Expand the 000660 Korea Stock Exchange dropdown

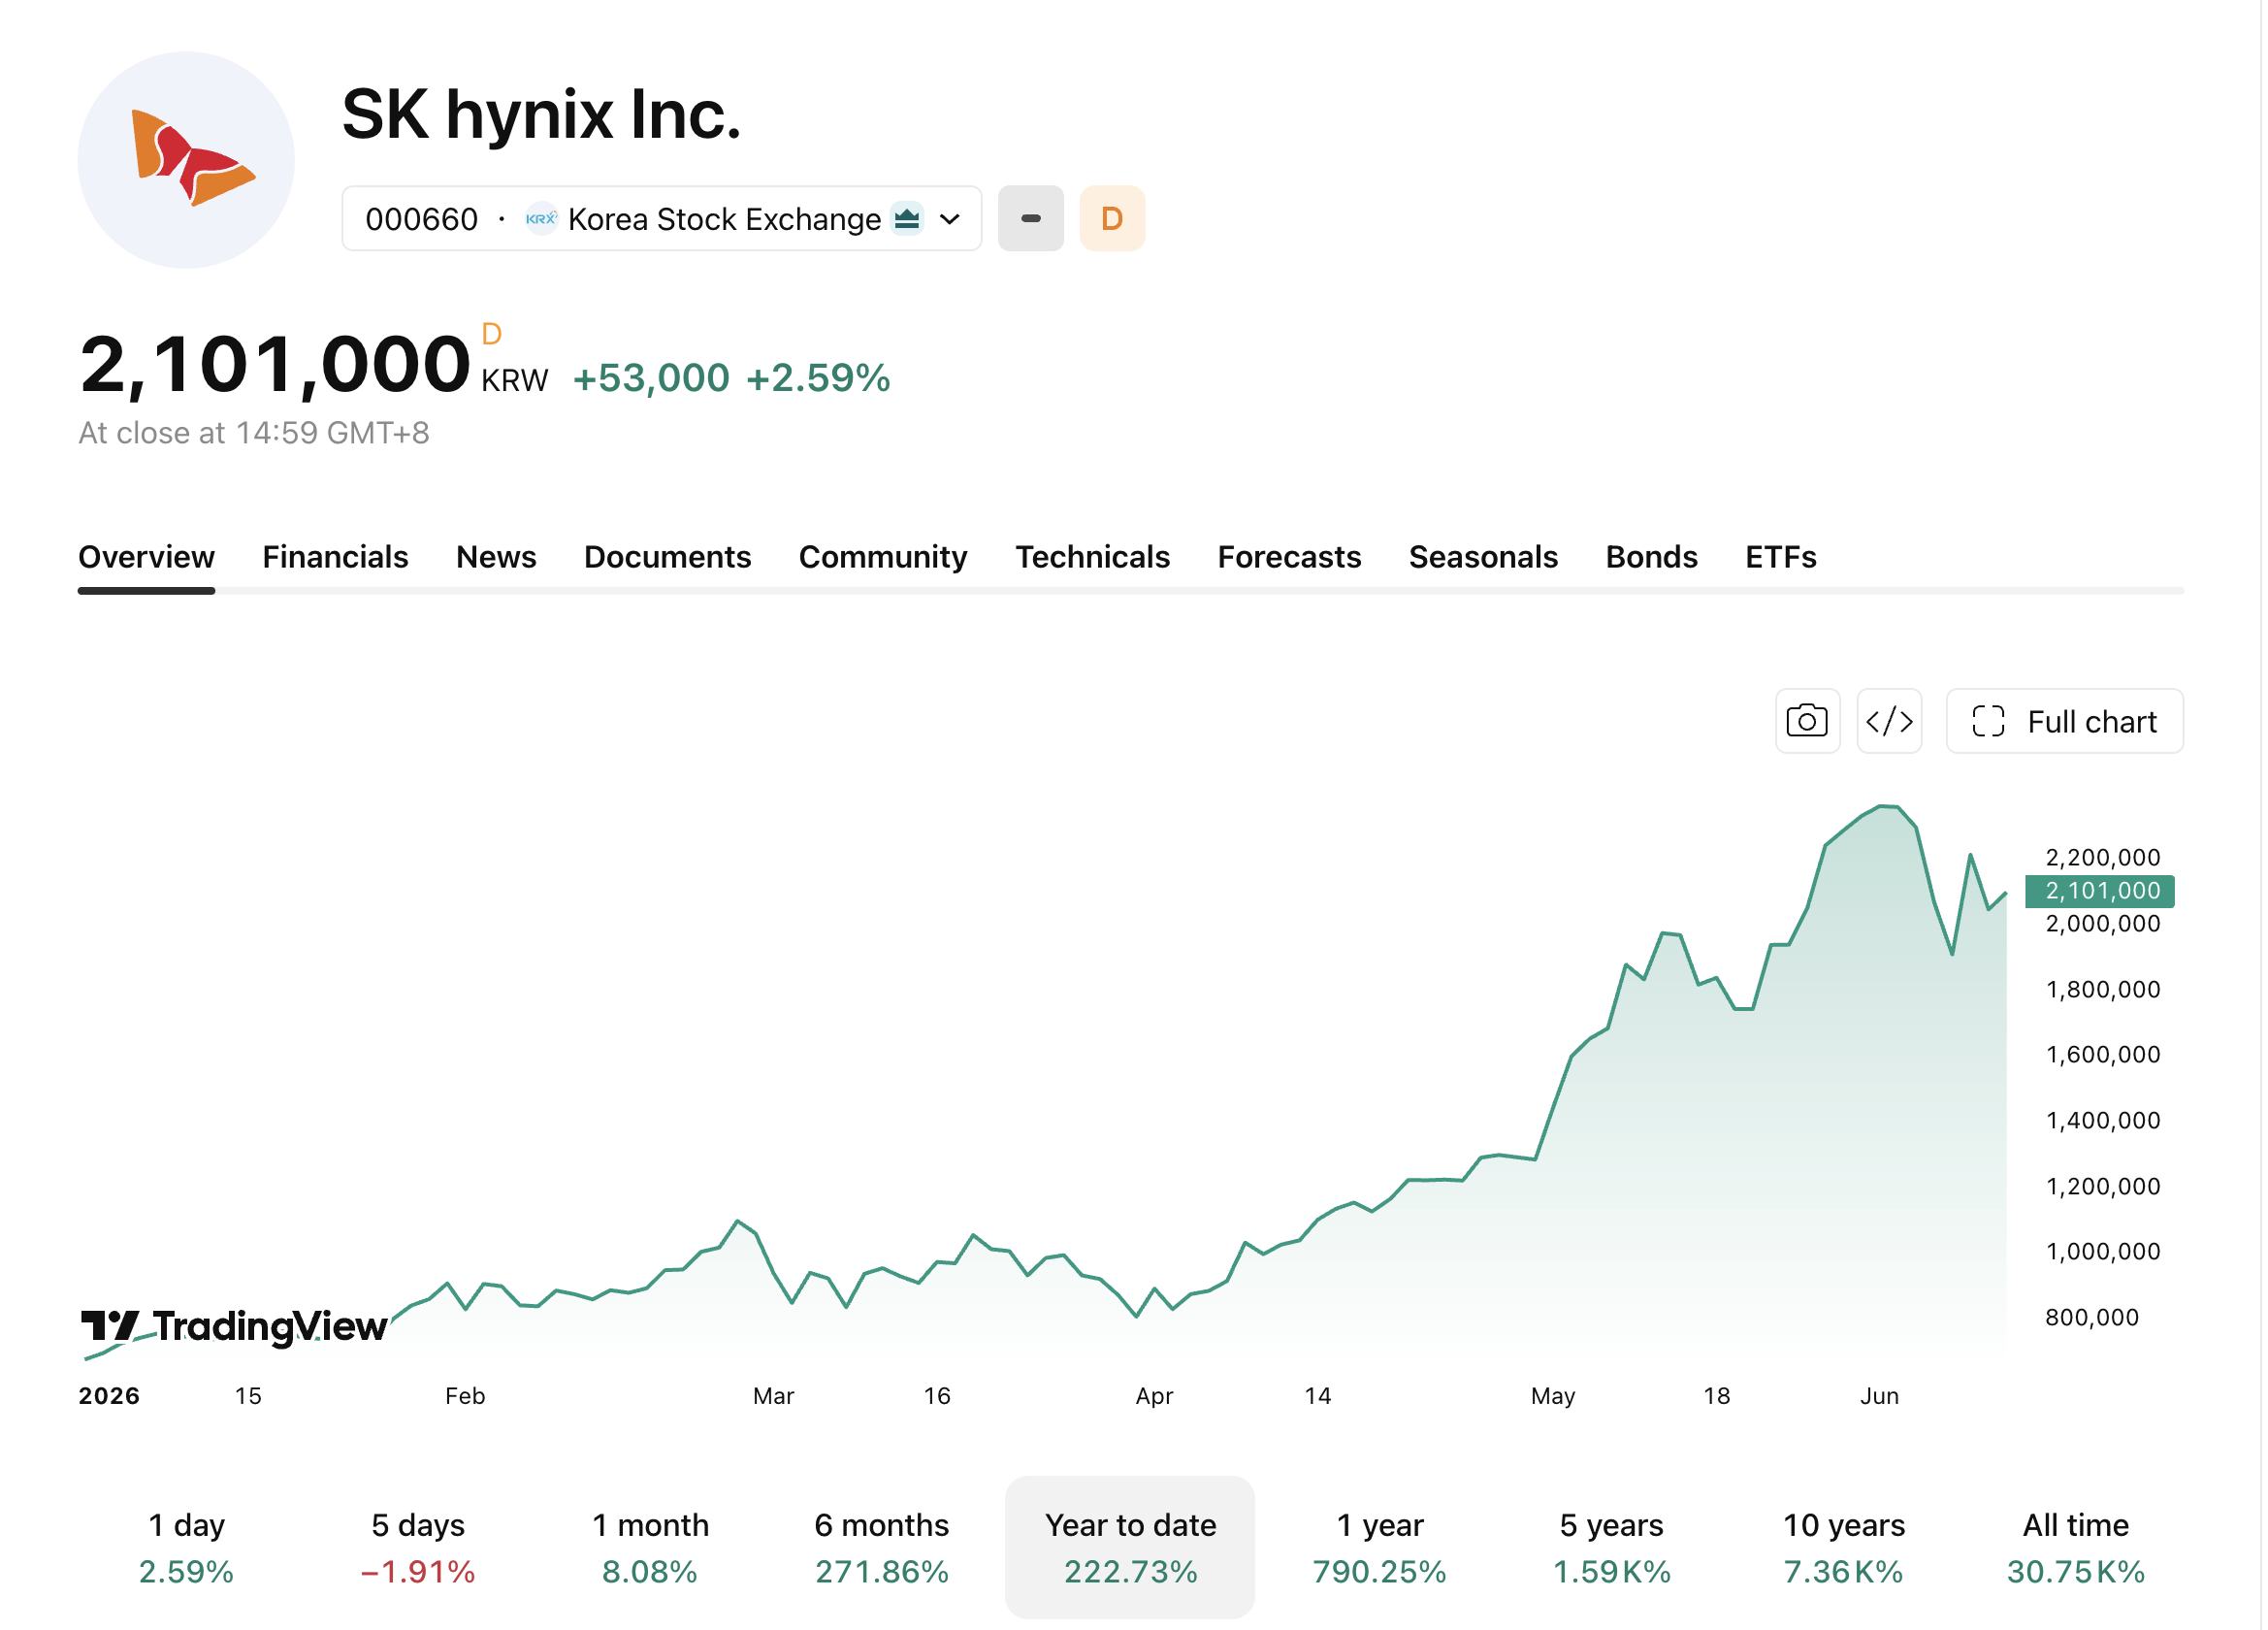pyautogui.click(x=662, y=218)
